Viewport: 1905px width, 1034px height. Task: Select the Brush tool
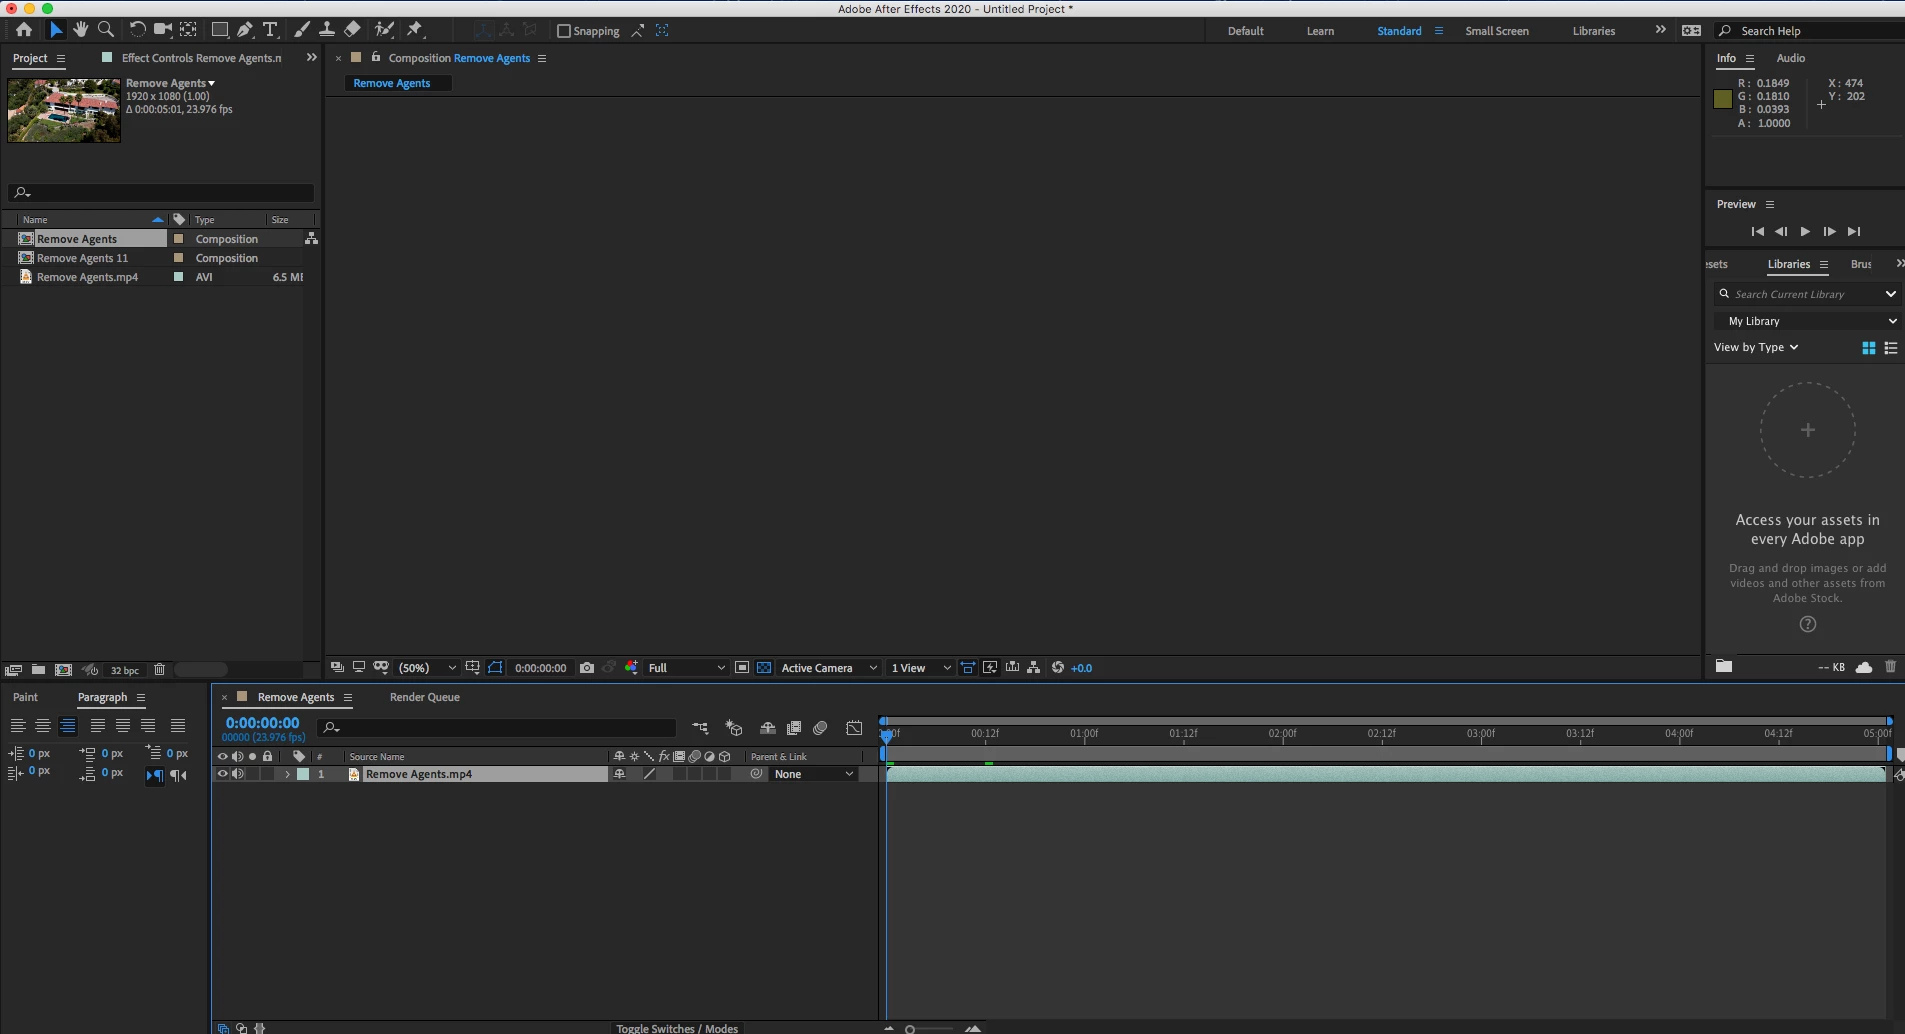(x=302, y=30)
